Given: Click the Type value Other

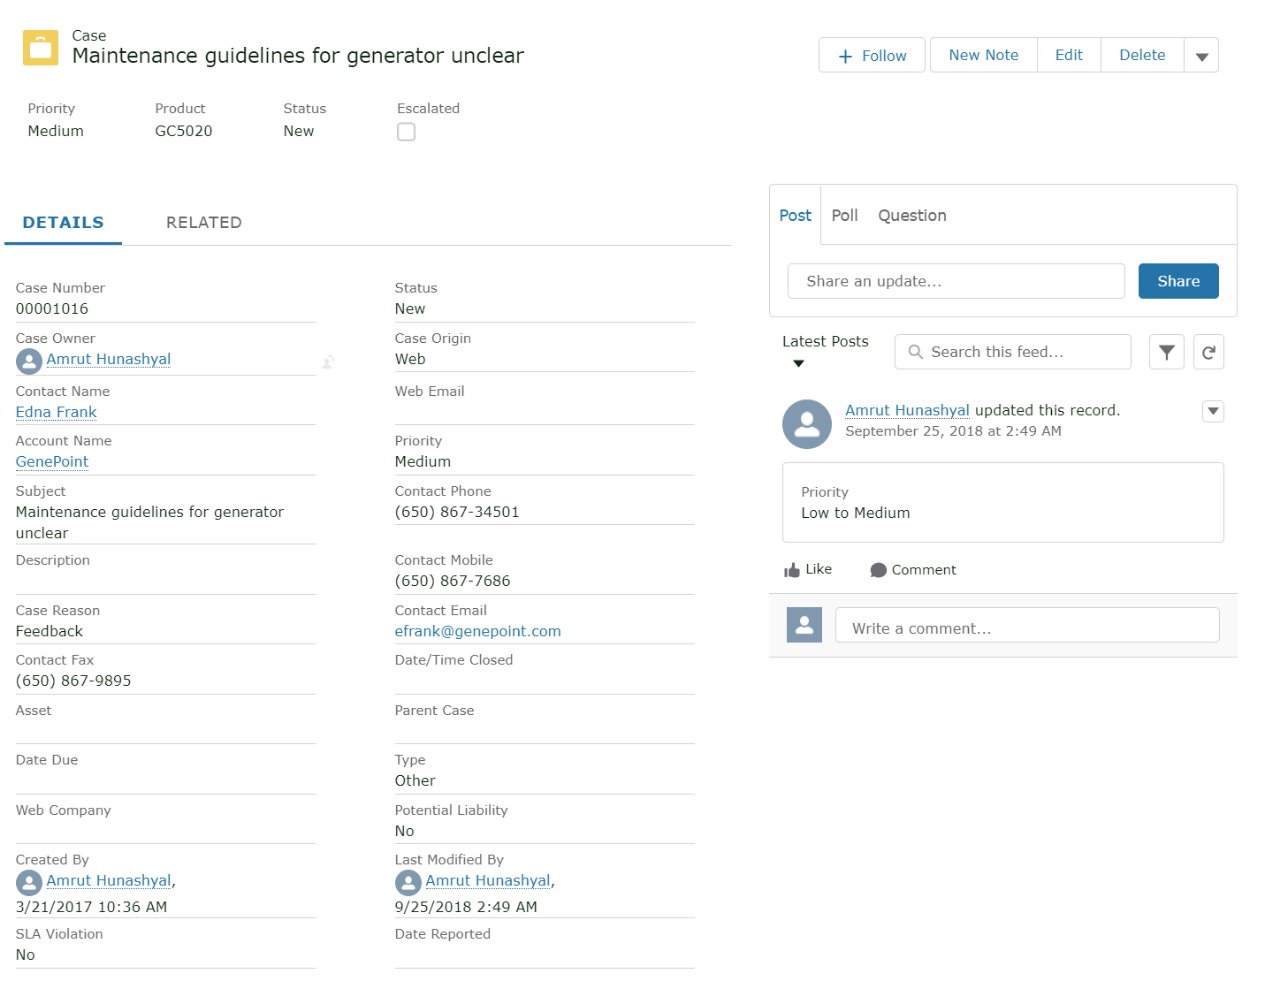Looking at the screenshot, I should (x=415, y=781).
